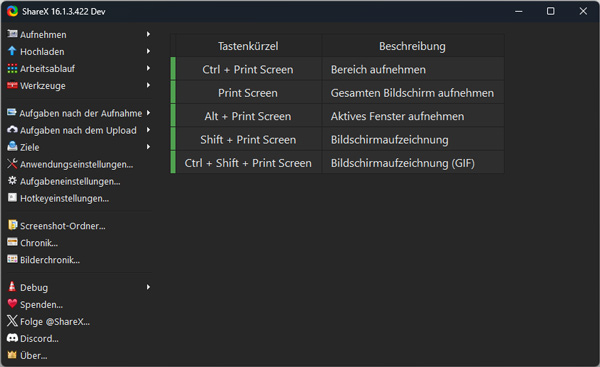Image resolution: width=600 pixels, height=367 pixels.
Task: Click the Alt + Print Screen hotkey cell
Action: 248,116
